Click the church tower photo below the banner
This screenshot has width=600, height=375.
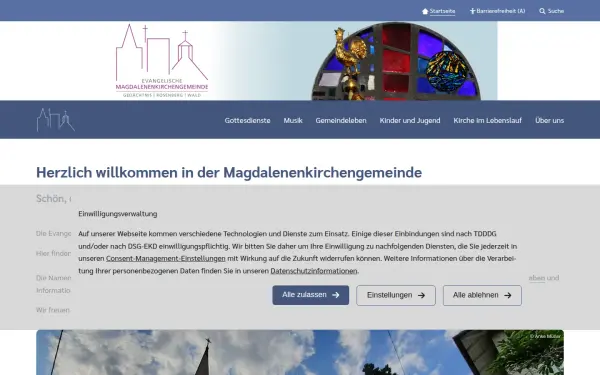(300, 352)
